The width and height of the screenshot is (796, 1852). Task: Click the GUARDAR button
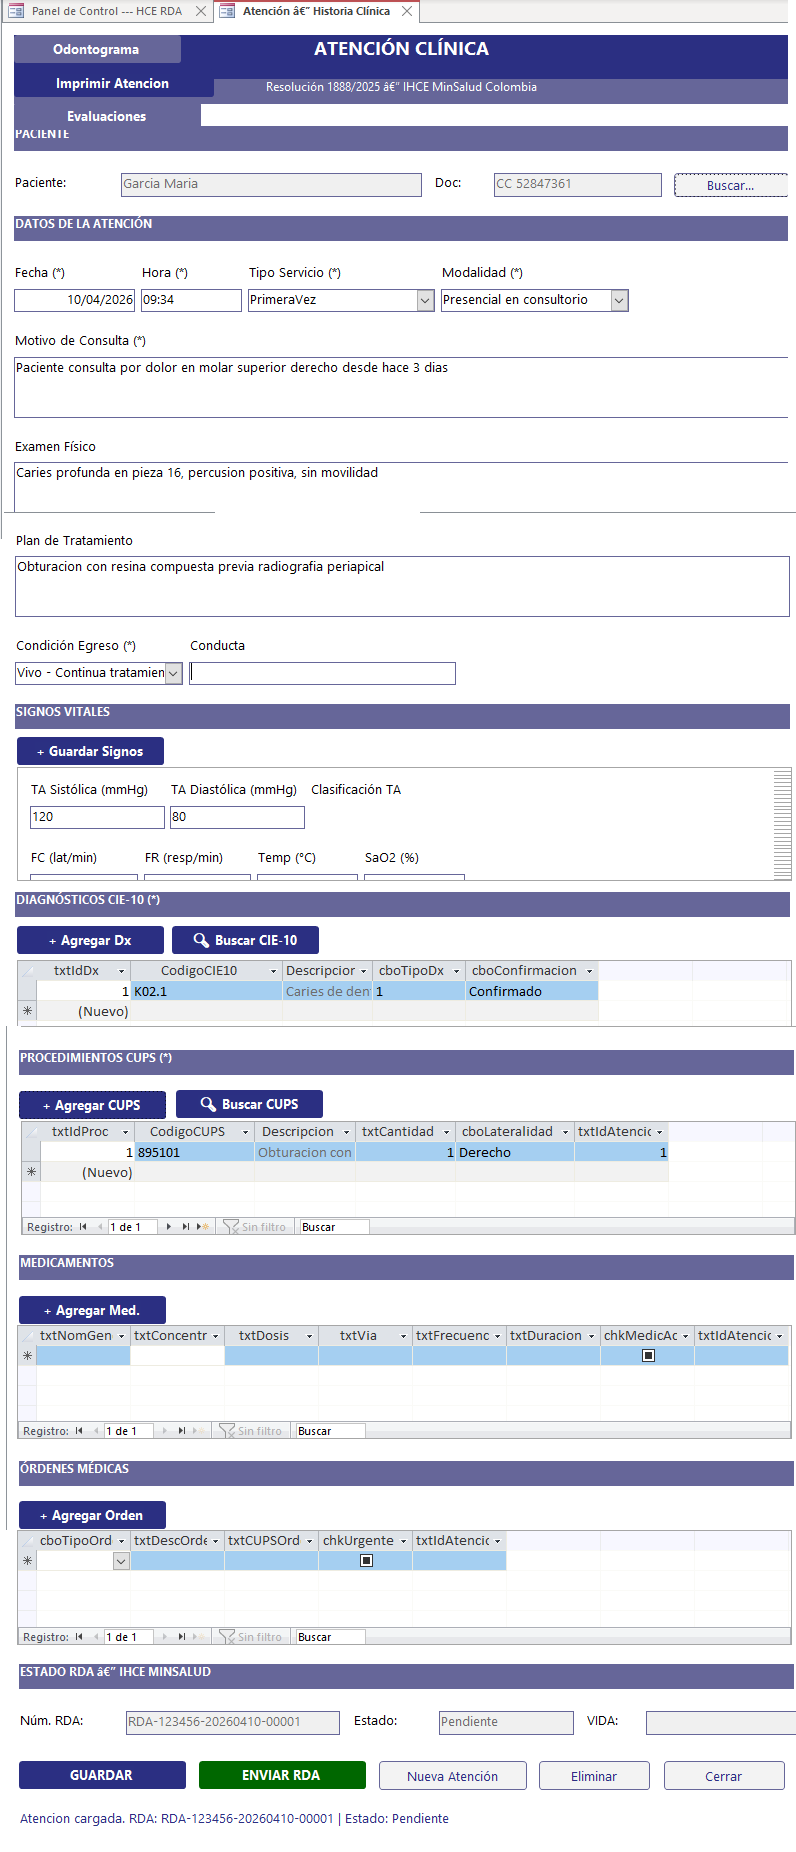[102, 1775]
